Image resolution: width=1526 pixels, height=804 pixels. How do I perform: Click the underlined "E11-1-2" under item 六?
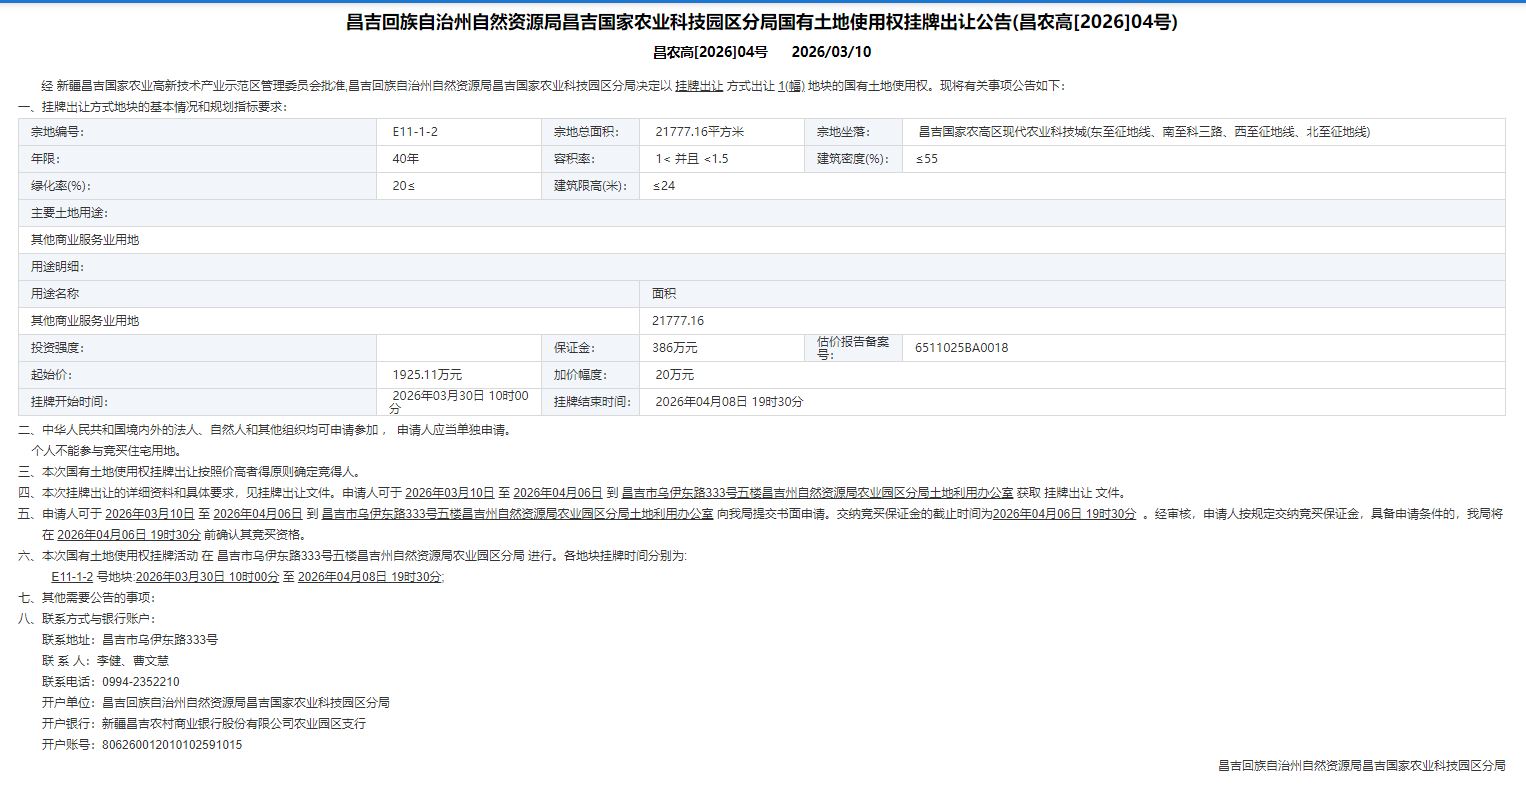click(72, 577)
